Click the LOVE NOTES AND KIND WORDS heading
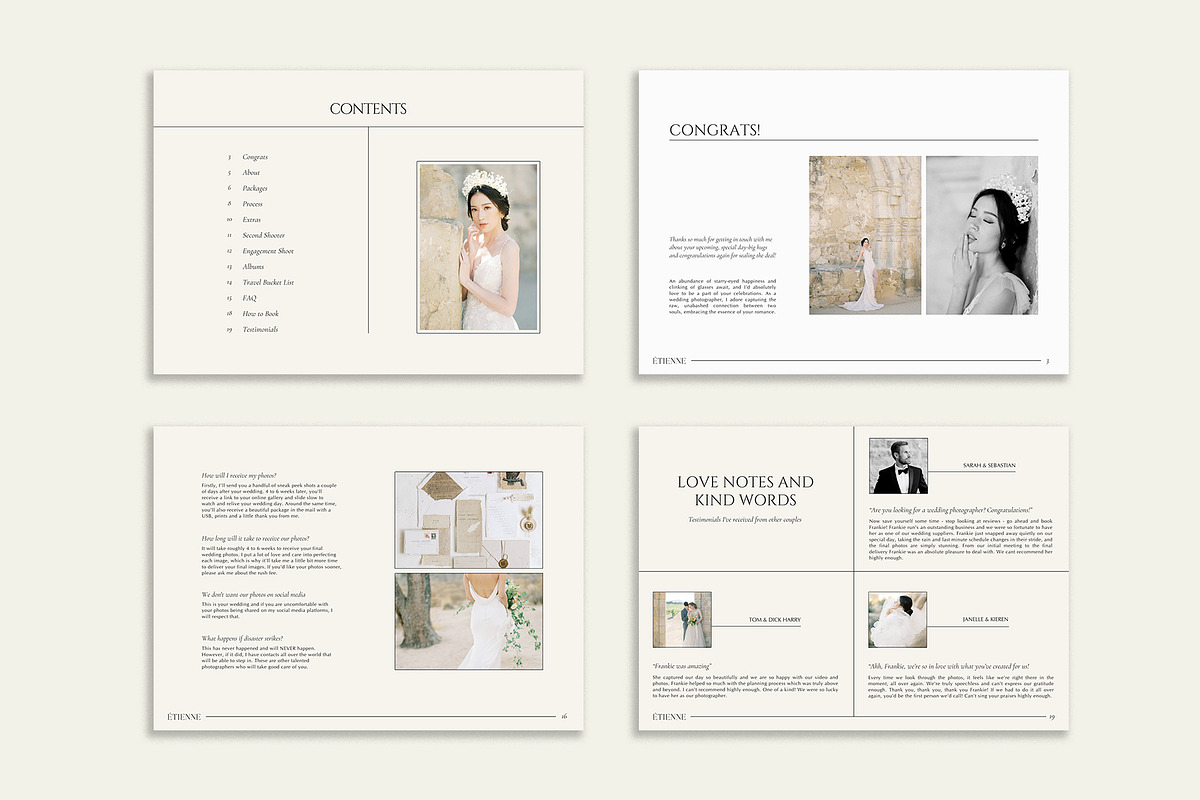 (745, 491)
